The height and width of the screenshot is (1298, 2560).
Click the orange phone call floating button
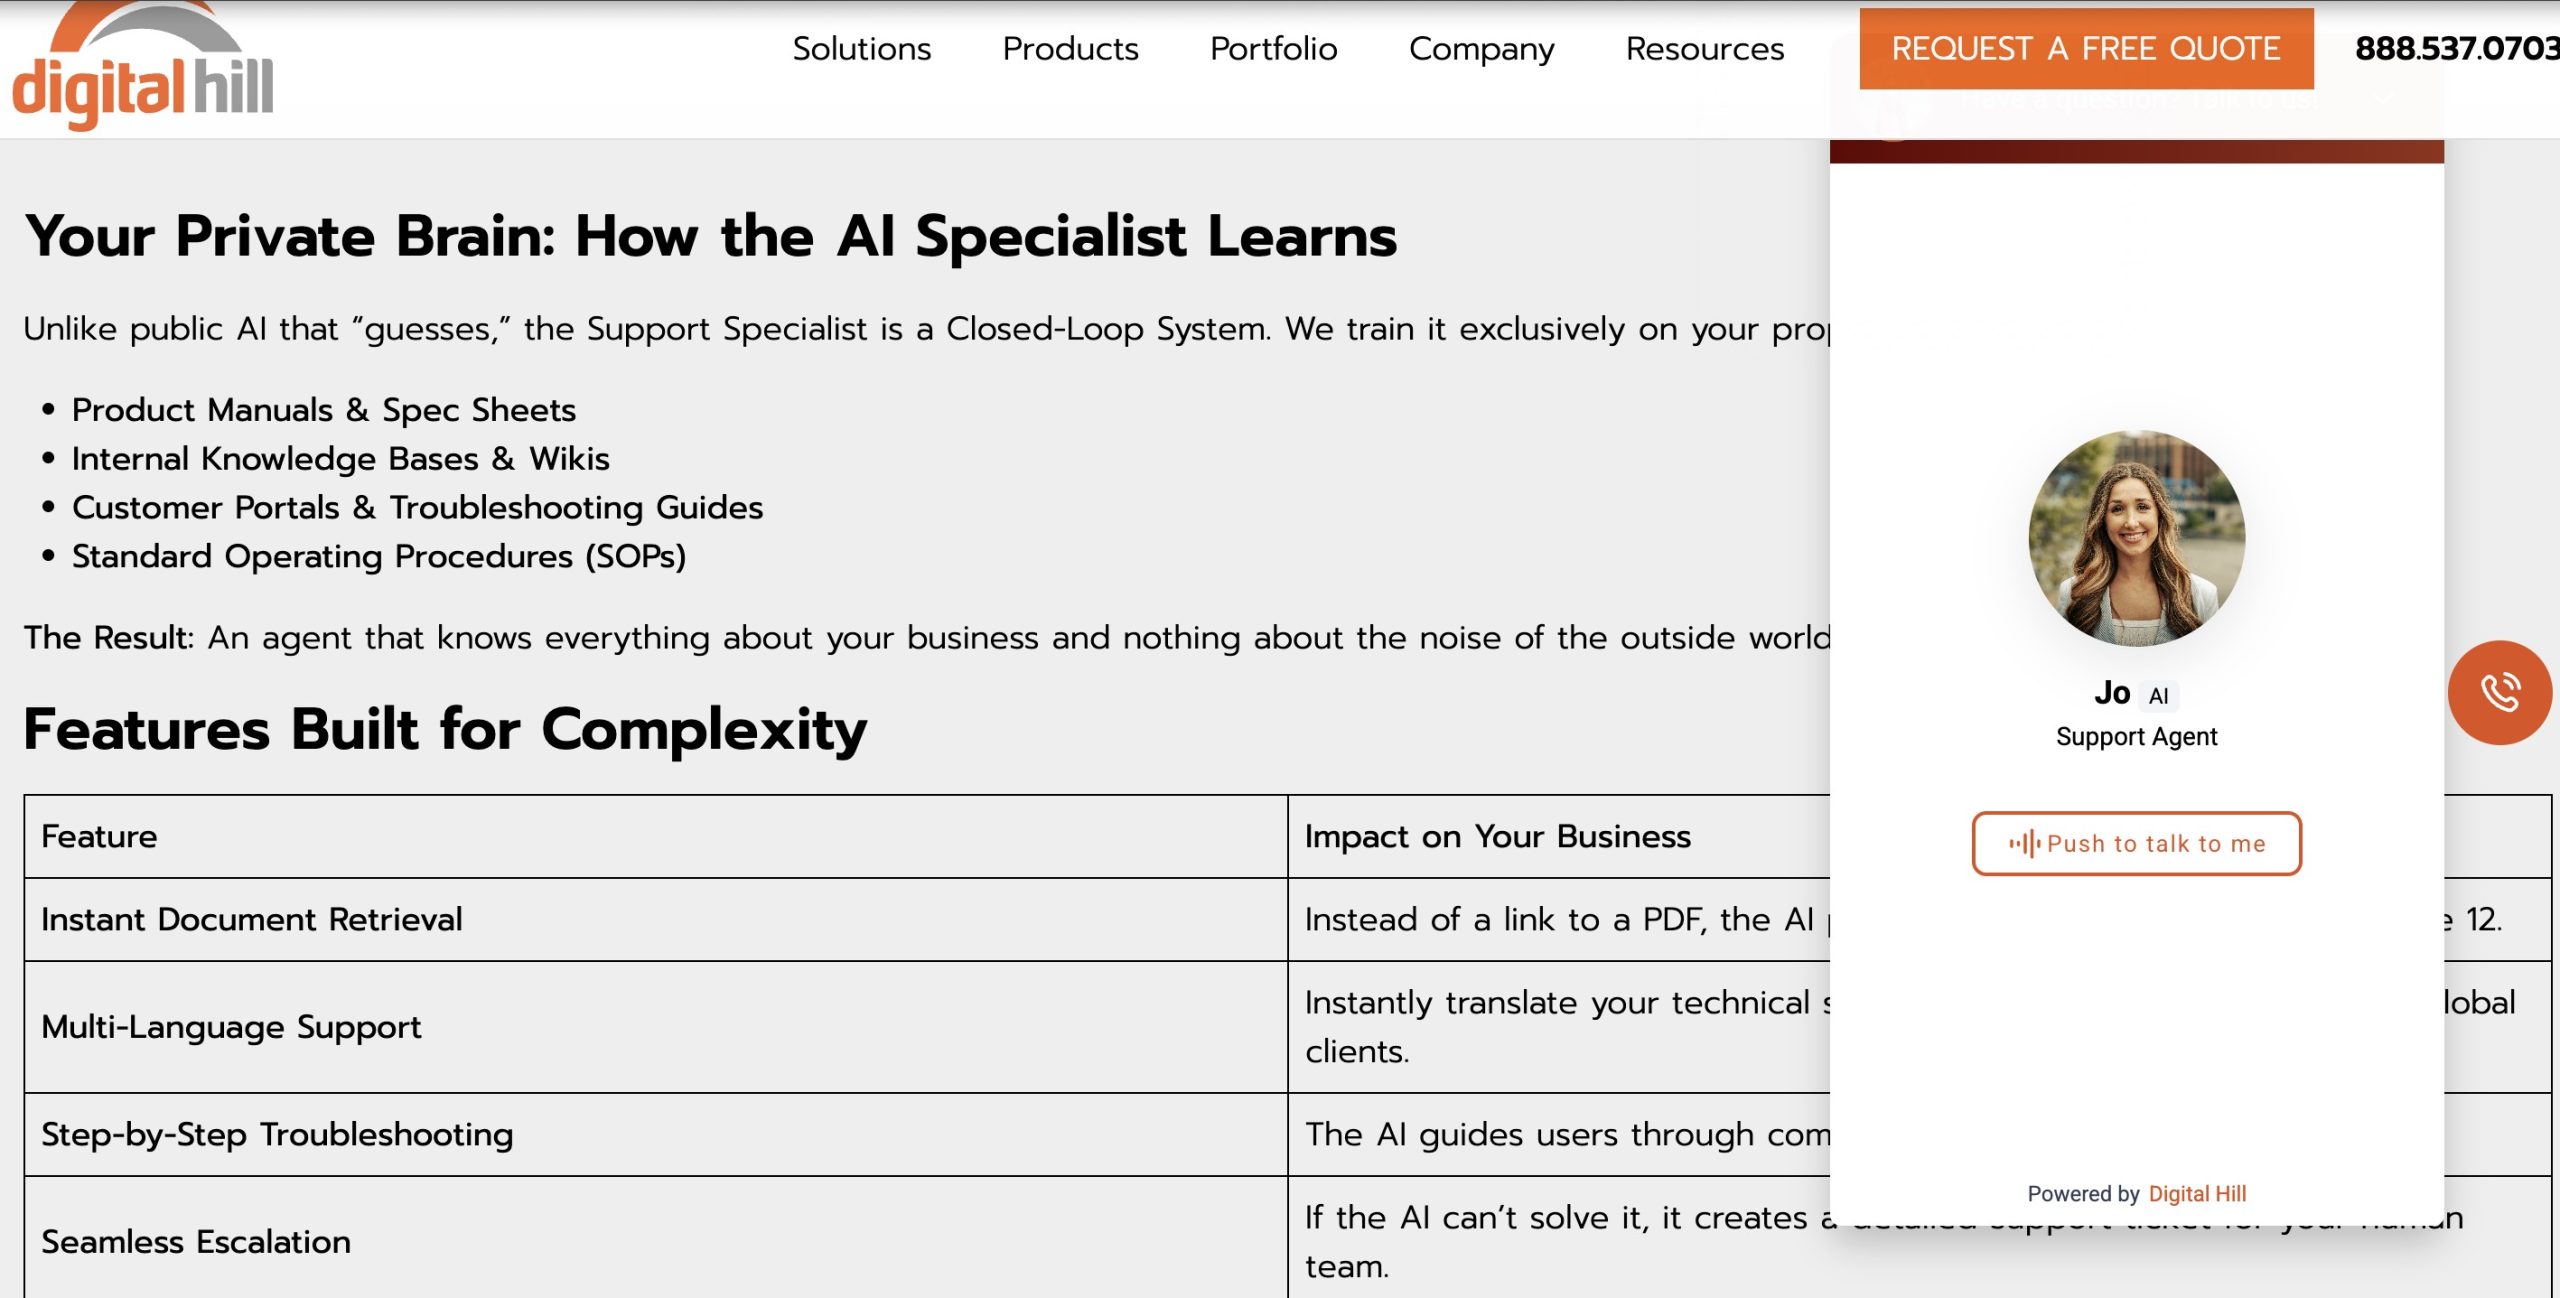pos(2499,693)
